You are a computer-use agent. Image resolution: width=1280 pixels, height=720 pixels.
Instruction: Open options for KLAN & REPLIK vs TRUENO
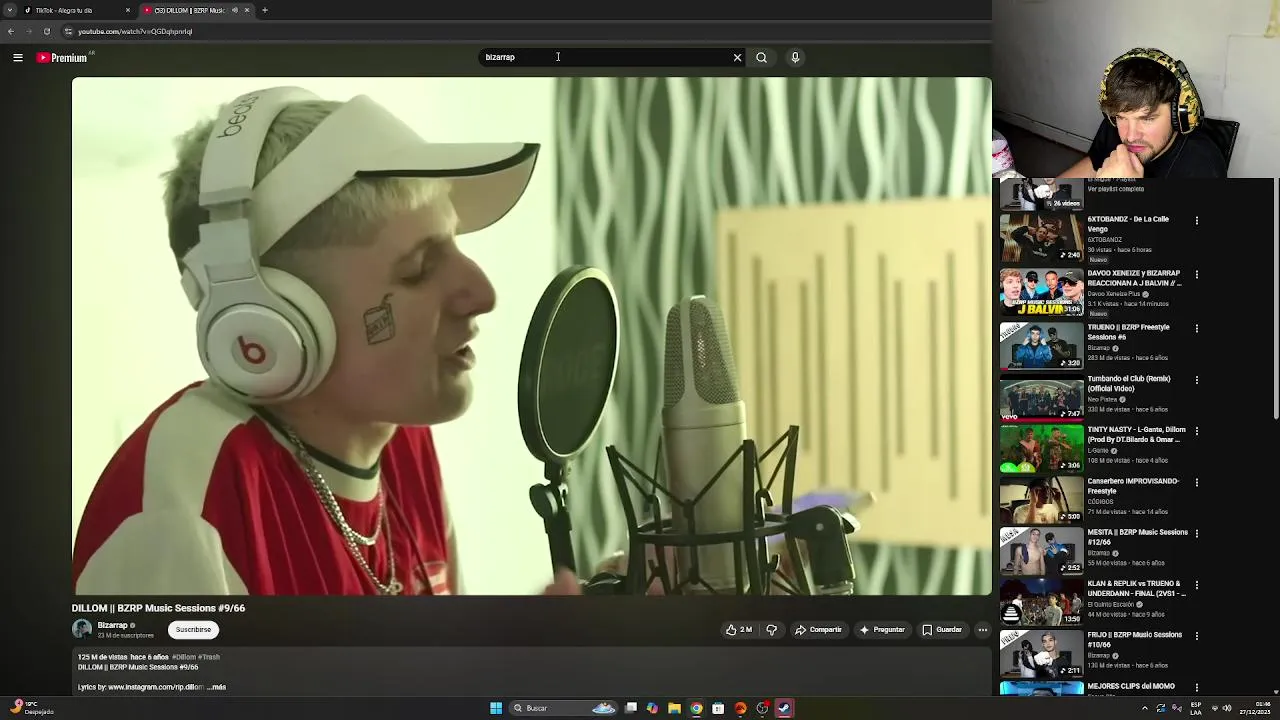click(1197, 586)
